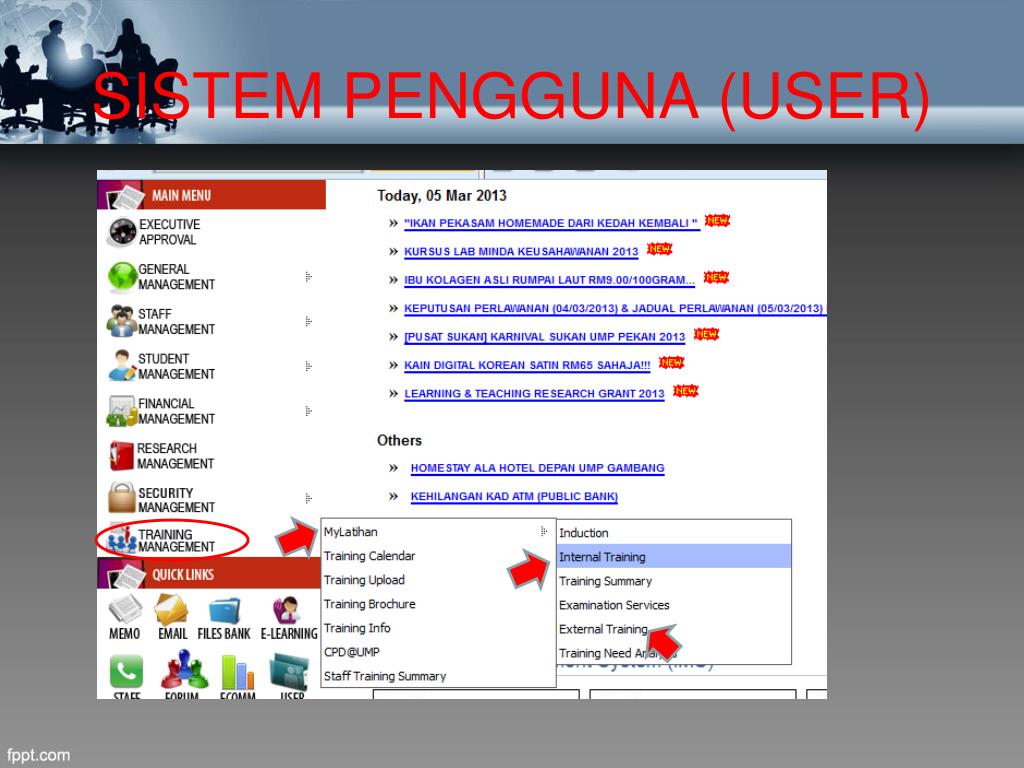Open Kehilangan Kad ATM Public Bank link

tap(514, 496)
